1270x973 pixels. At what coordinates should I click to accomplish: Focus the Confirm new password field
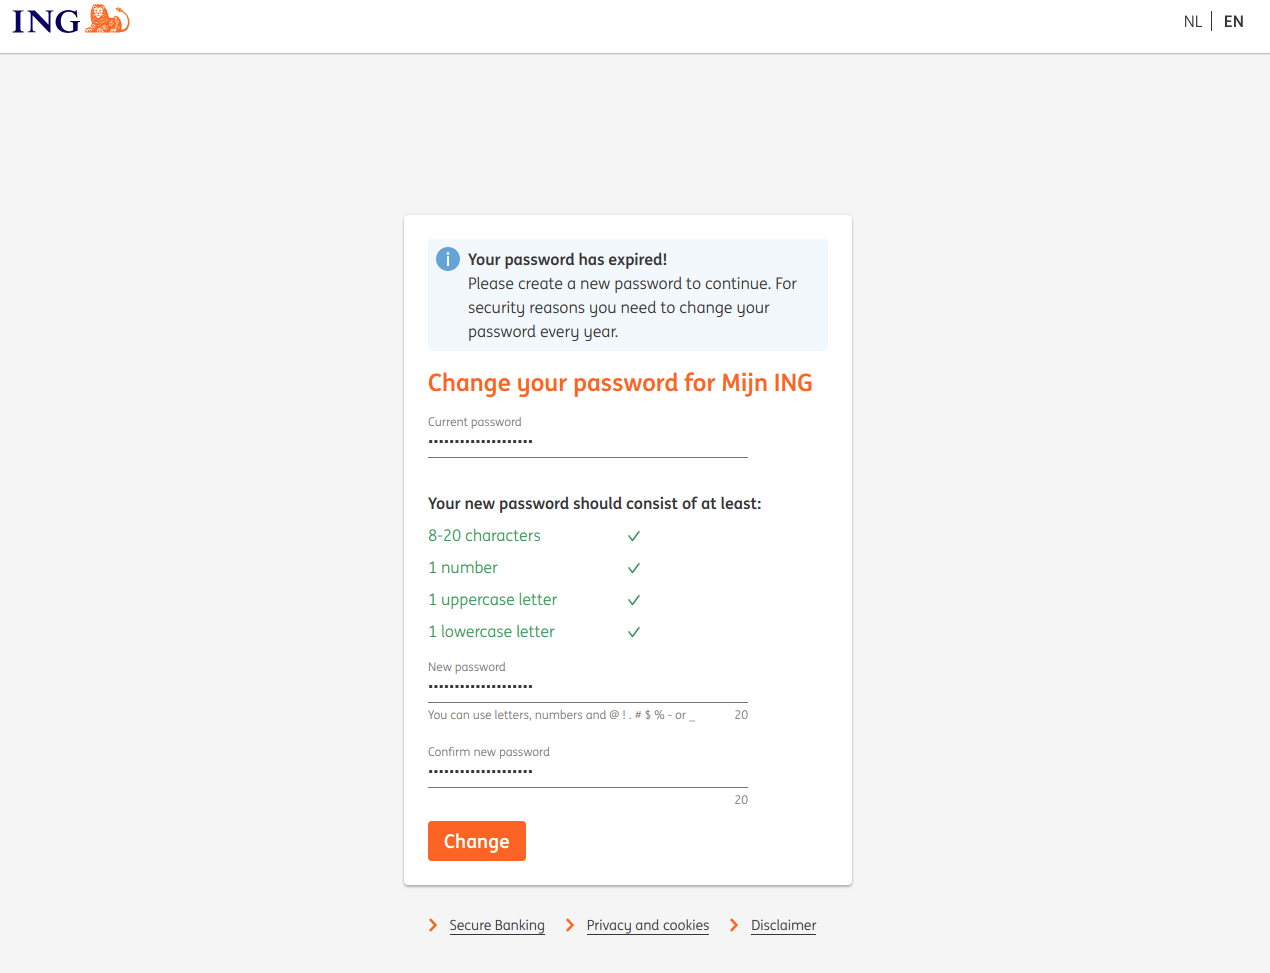587,772
